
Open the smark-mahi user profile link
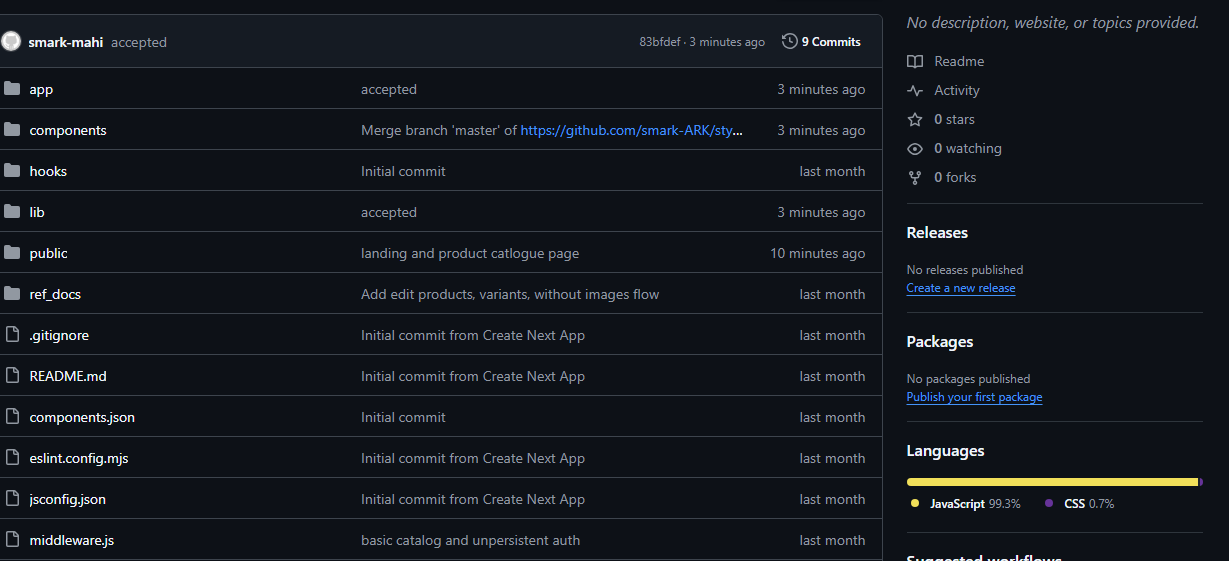pyautogui.click(x=66, y=42)
